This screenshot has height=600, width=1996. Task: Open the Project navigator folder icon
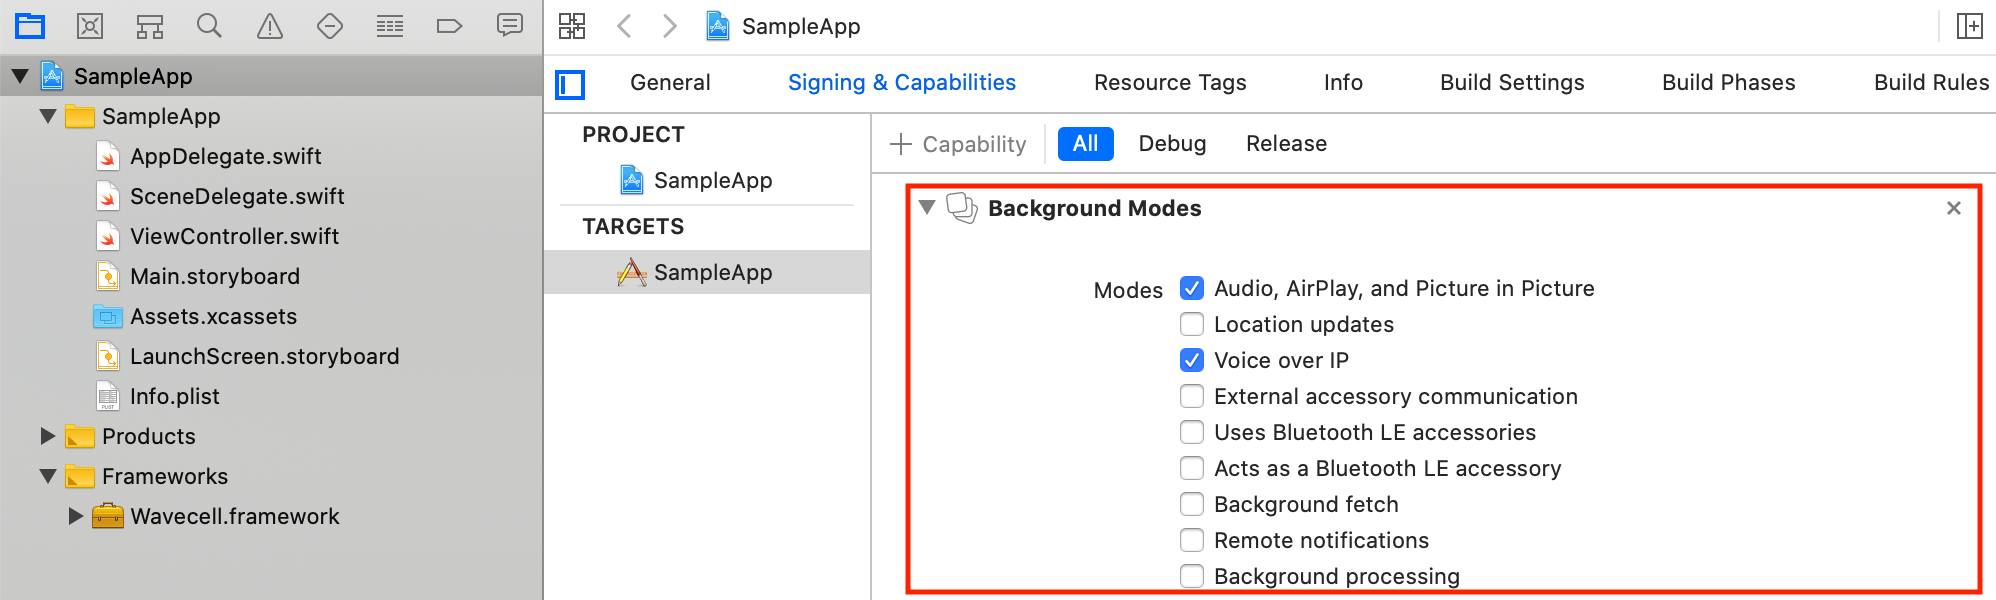(30, 26)
